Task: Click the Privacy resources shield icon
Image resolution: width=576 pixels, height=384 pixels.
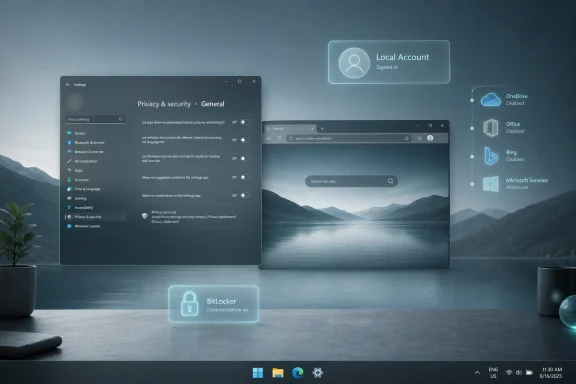Action: click(145, 216)
